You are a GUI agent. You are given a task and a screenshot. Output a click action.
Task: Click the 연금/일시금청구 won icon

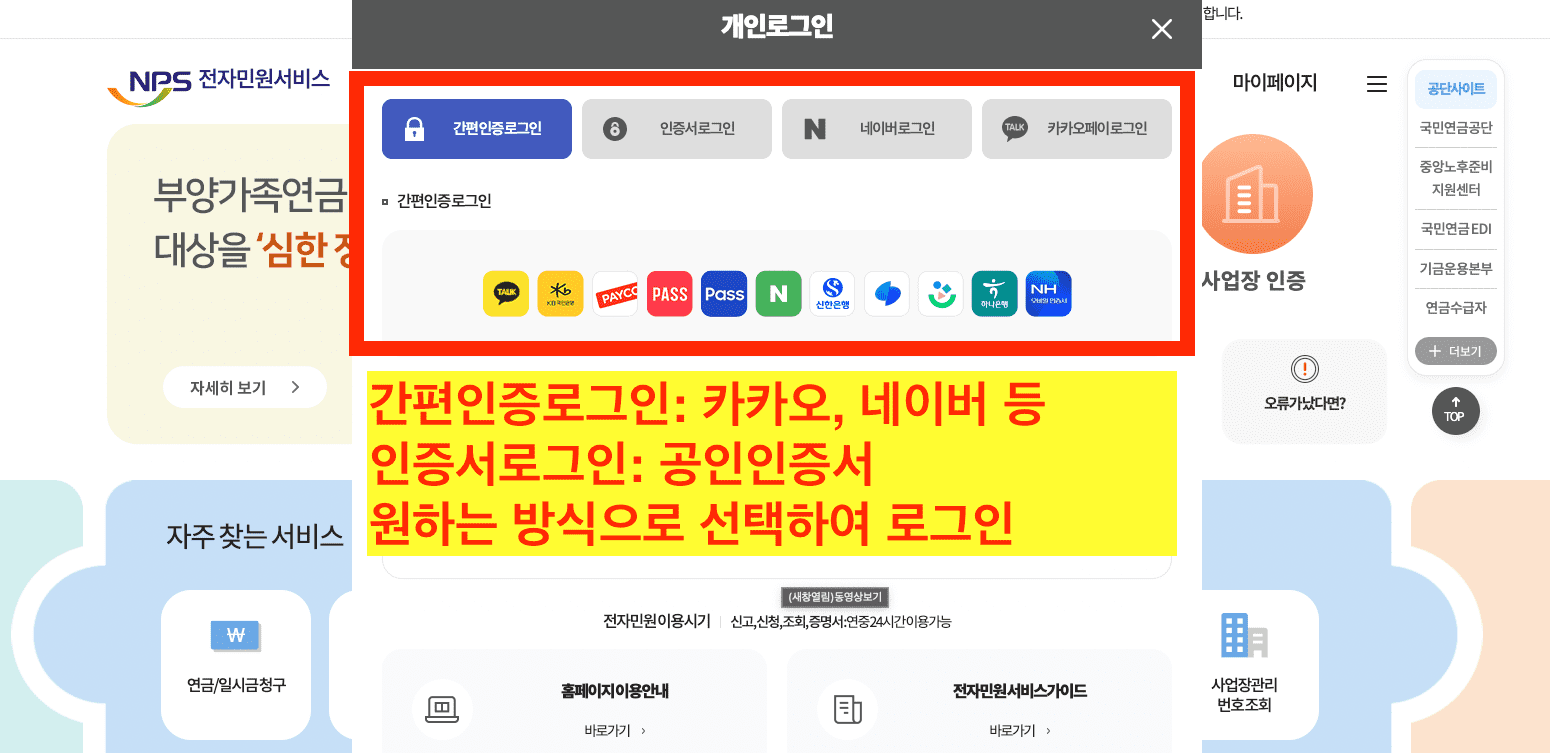(x=236, y=635)
